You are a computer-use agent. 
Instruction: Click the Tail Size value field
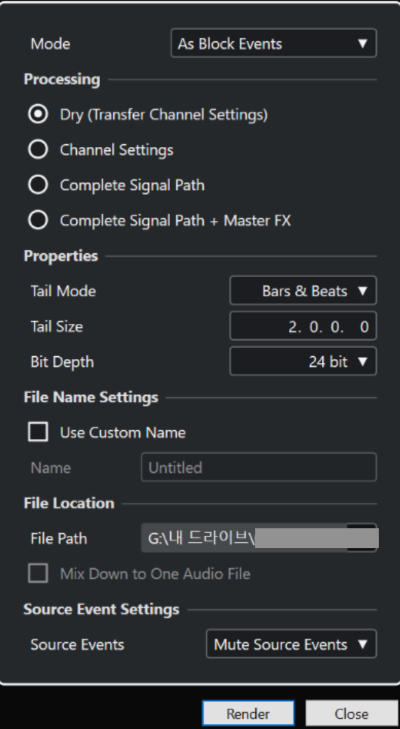click(x=303, y=326)
